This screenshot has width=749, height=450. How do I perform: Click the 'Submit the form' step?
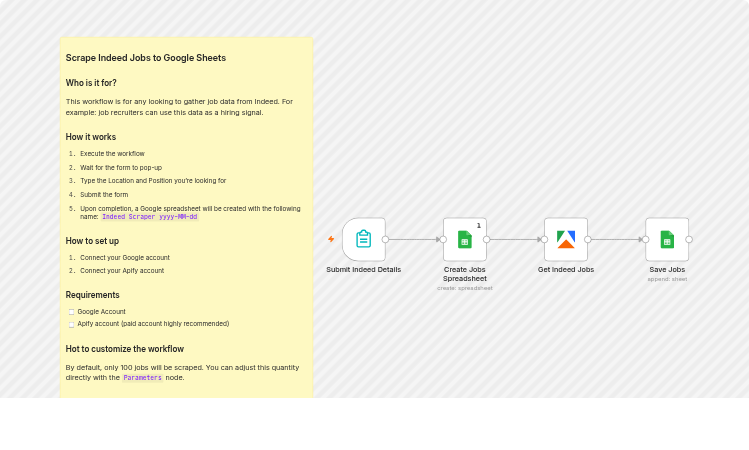pyautogui.click(x=104, y=194)
